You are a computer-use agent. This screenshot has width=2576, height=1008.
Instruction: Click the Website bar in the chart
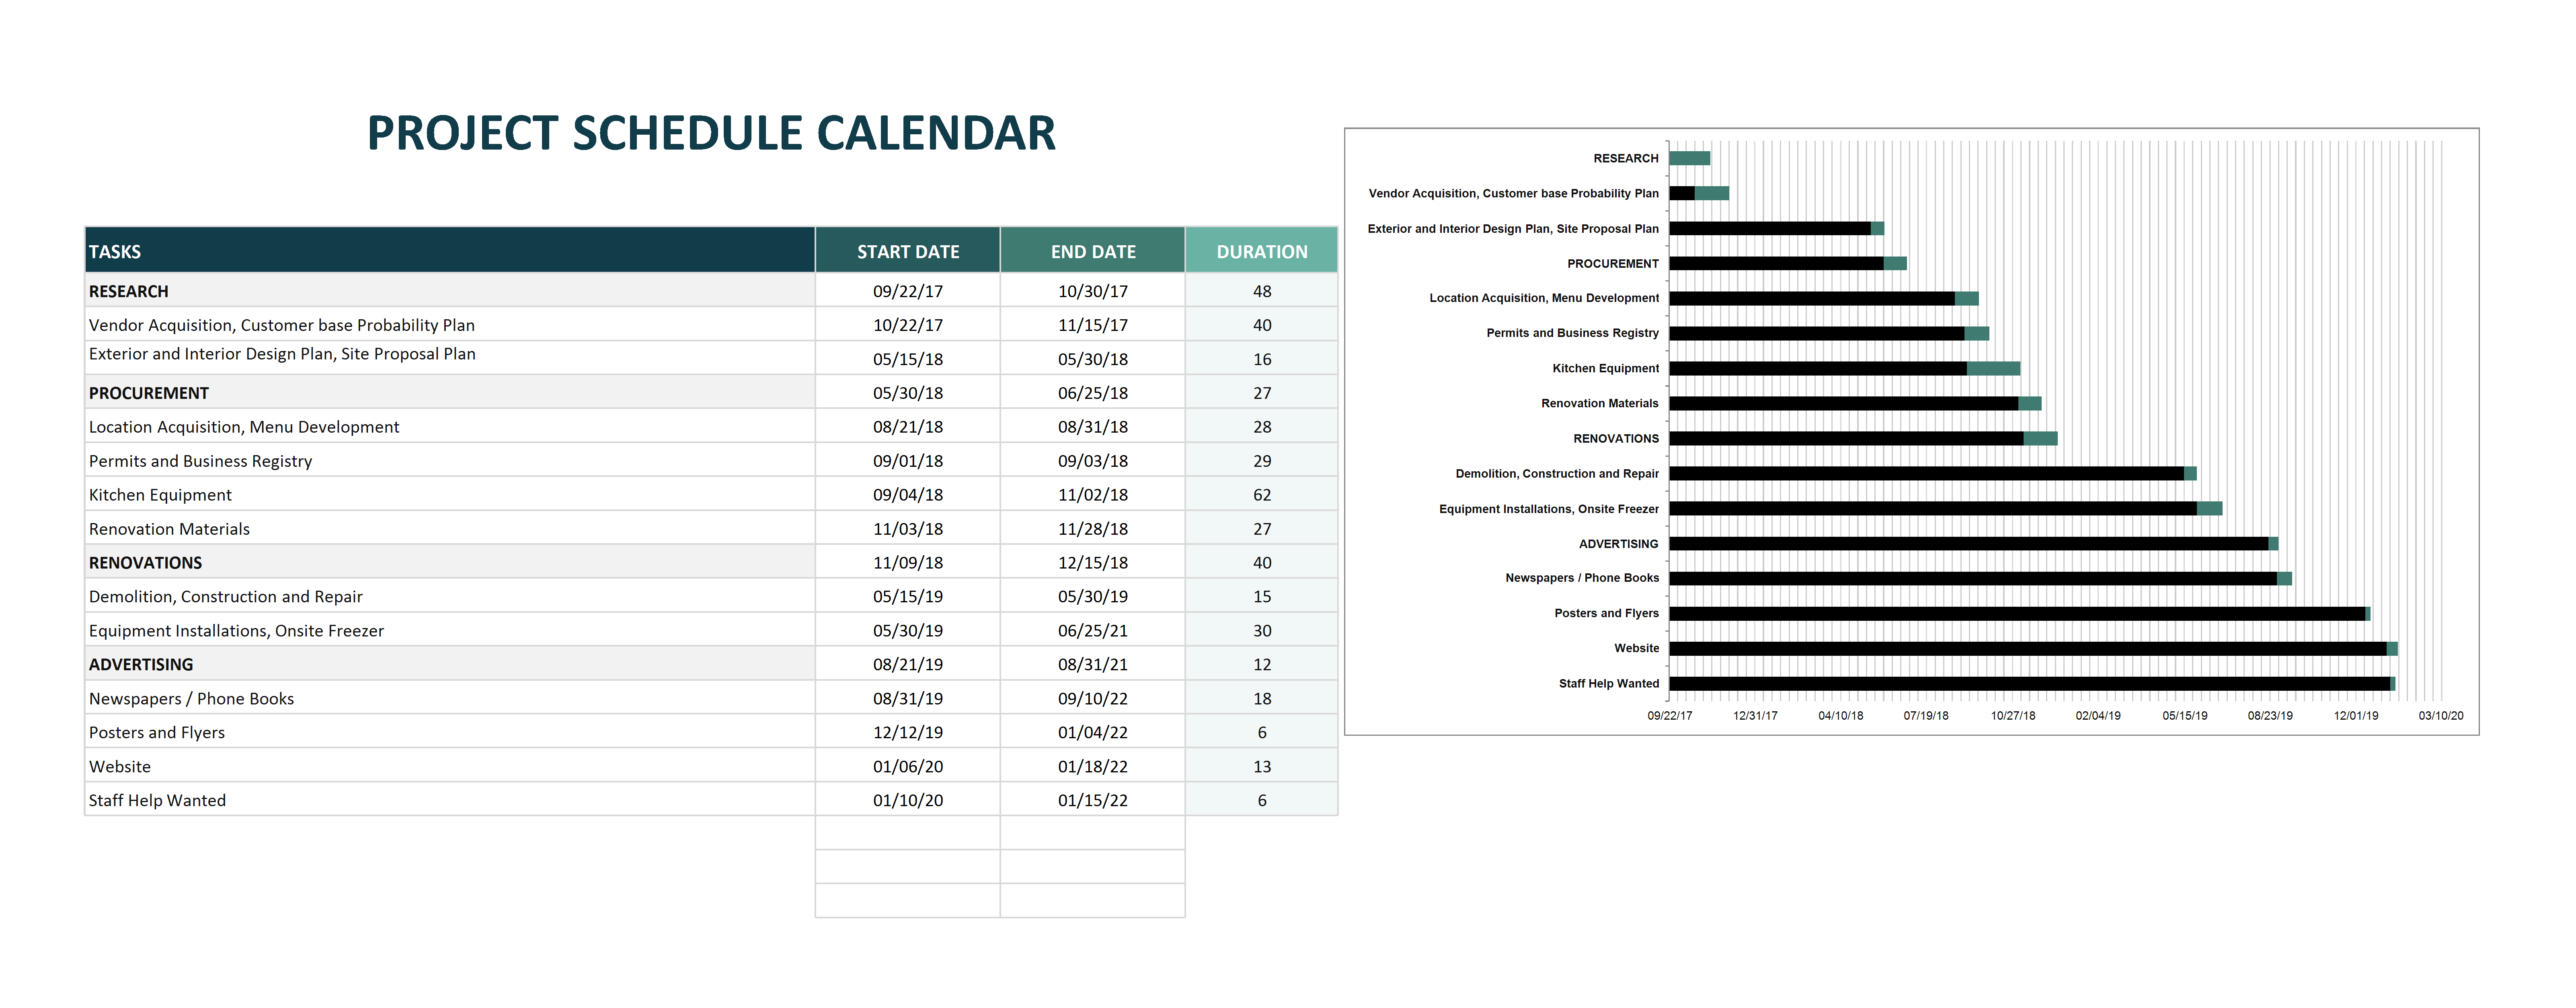2033,648
